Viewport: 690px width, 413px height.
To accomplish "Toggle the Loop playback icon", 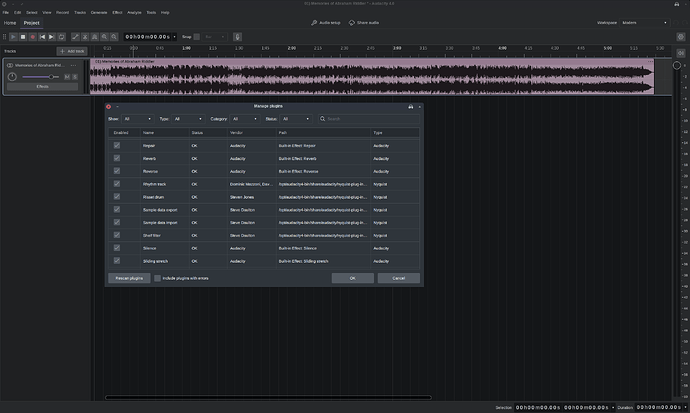I will pos(61,37).
